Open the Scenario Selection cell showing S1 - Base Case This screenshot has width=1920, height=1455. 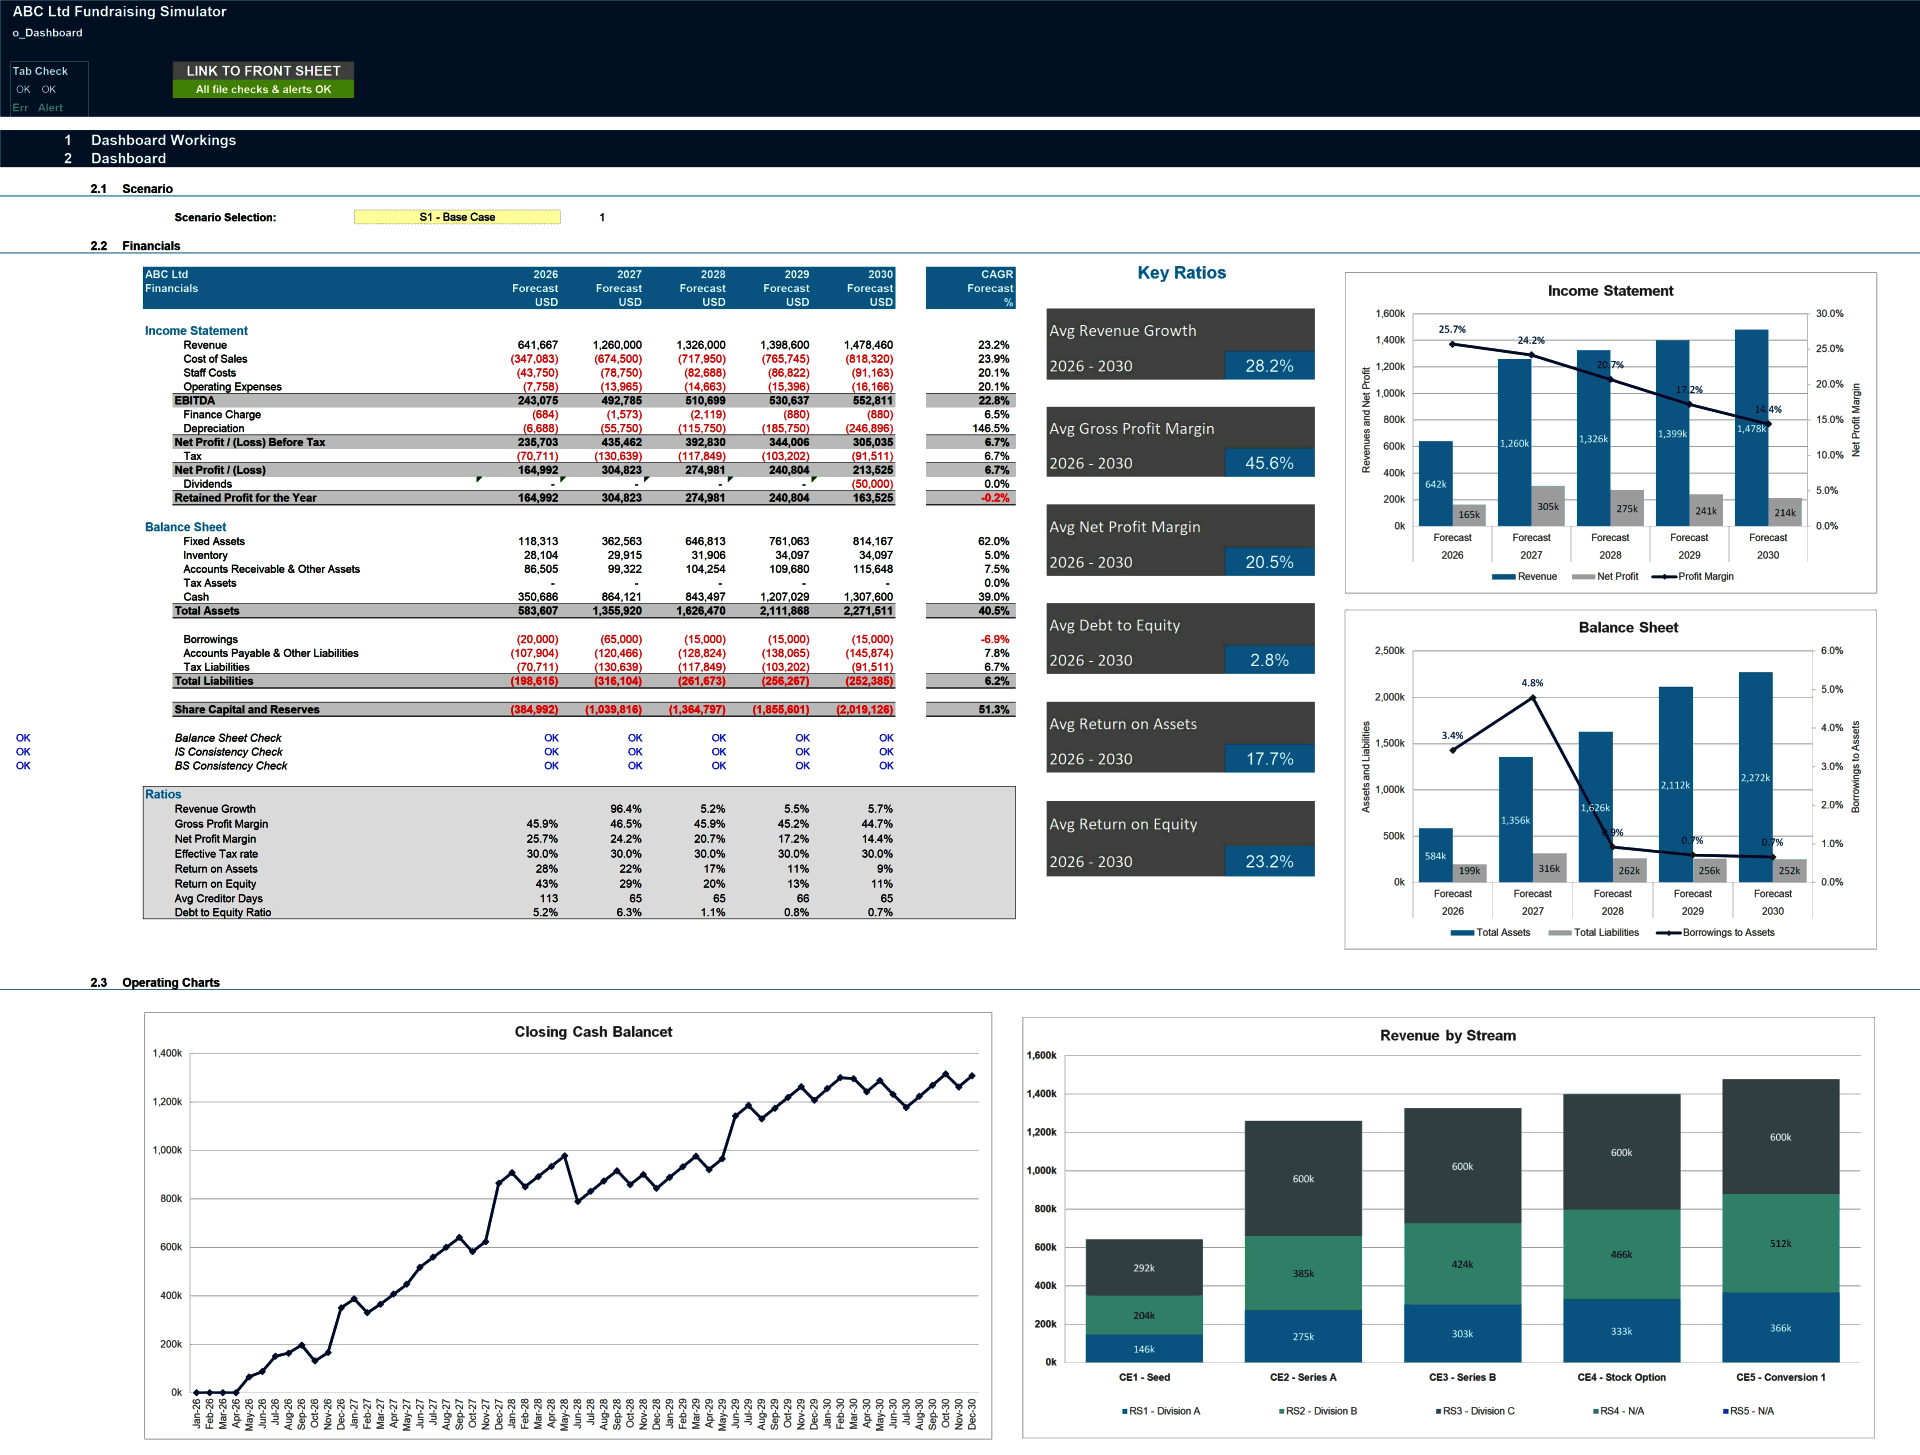pyautogui.click(x=457, y=217)
